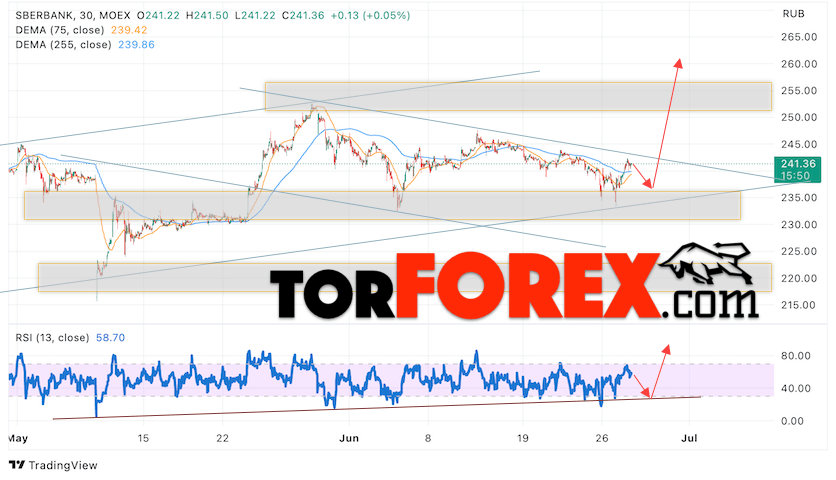The height and width of the screenshot is (480, 836).
Task: Click the +0.13 (+0.05%) change value
Action: pos(370,15)
